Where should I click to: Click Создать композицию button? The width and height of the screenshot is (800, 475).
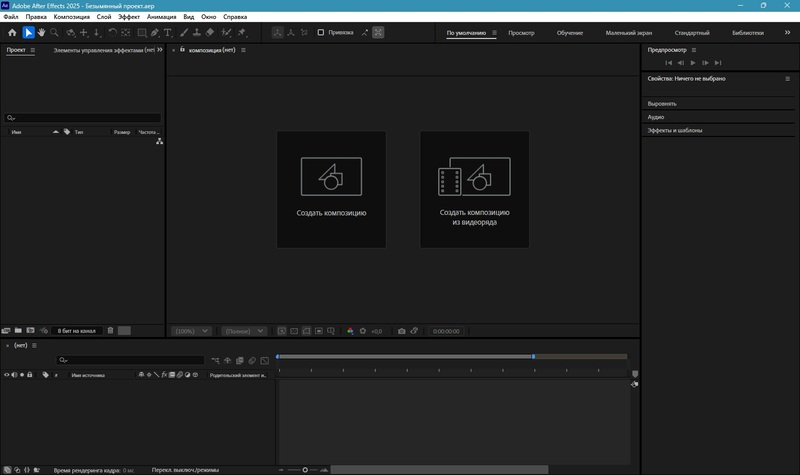pos(331,189)
